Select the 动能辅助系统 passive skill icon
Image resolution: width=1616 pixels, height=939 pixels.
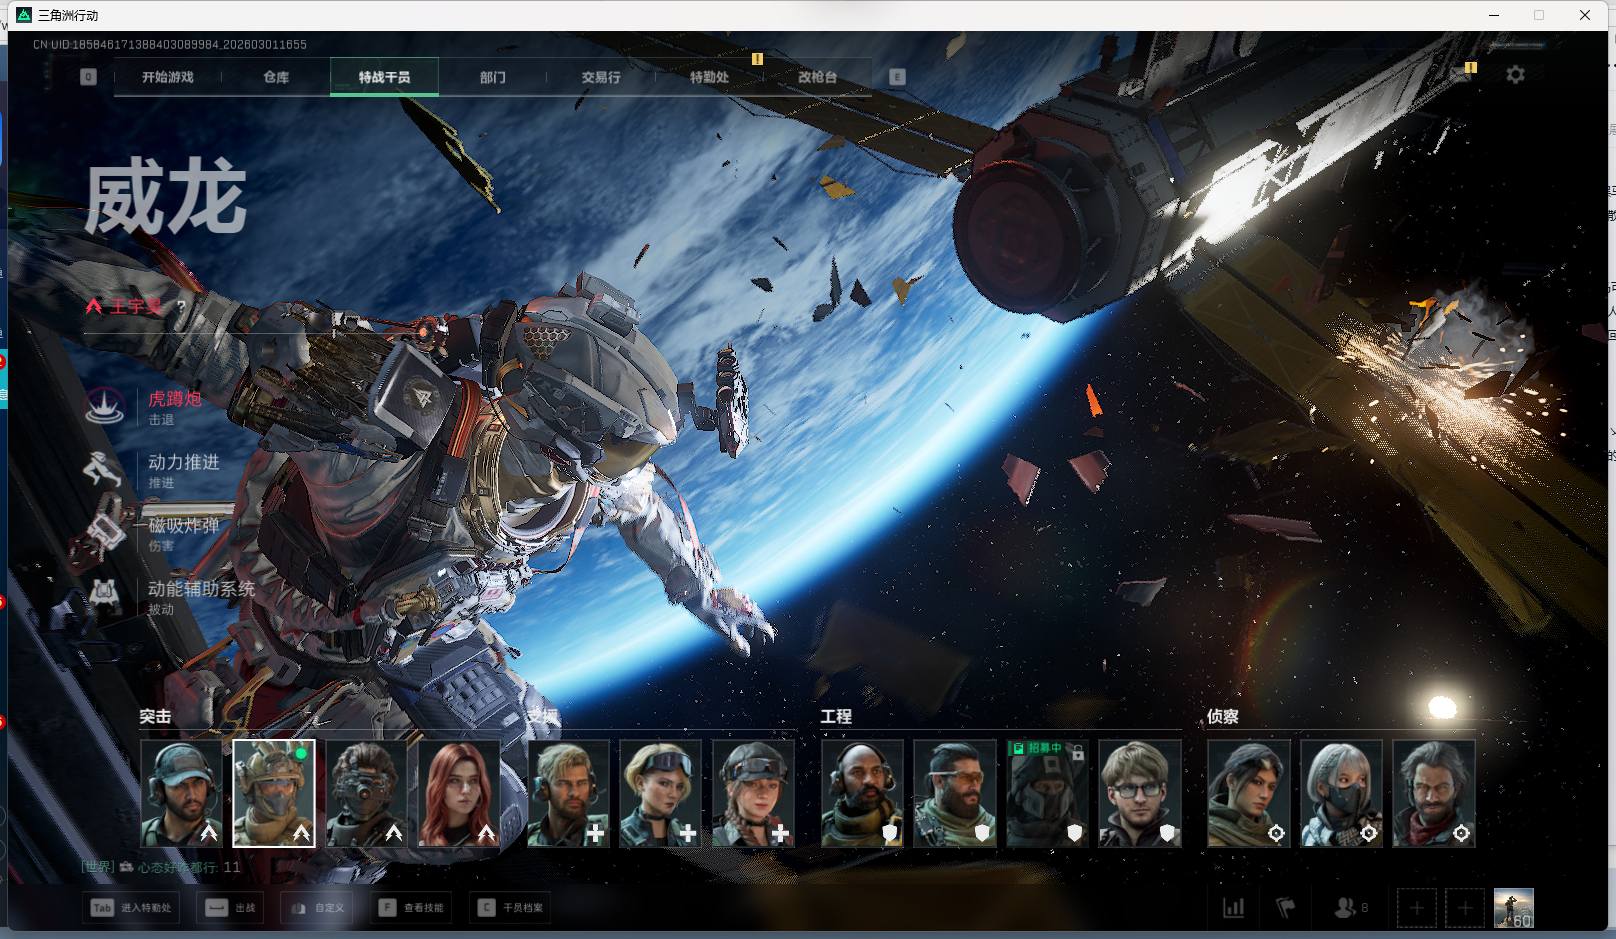(x=104, y=595)
